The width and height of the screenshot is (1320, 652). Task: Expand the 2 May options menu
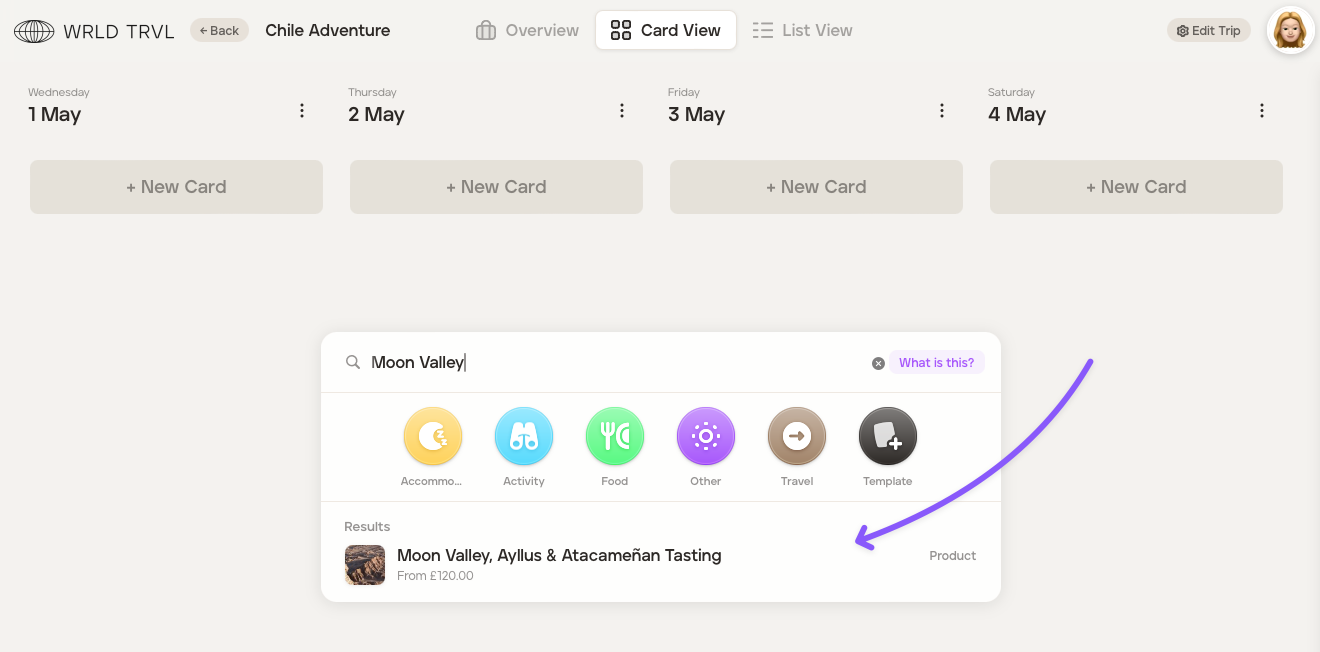(622, 111)
